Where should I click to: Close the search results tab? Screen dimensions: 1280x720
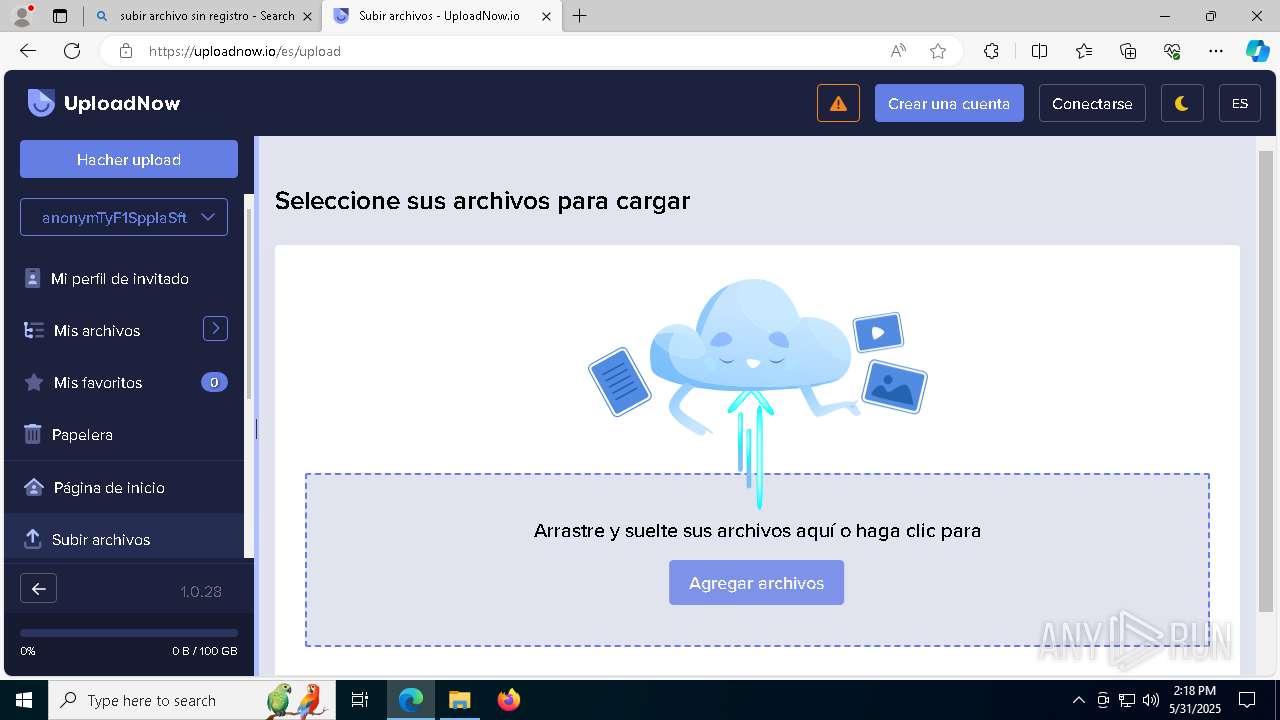(307, 16)
